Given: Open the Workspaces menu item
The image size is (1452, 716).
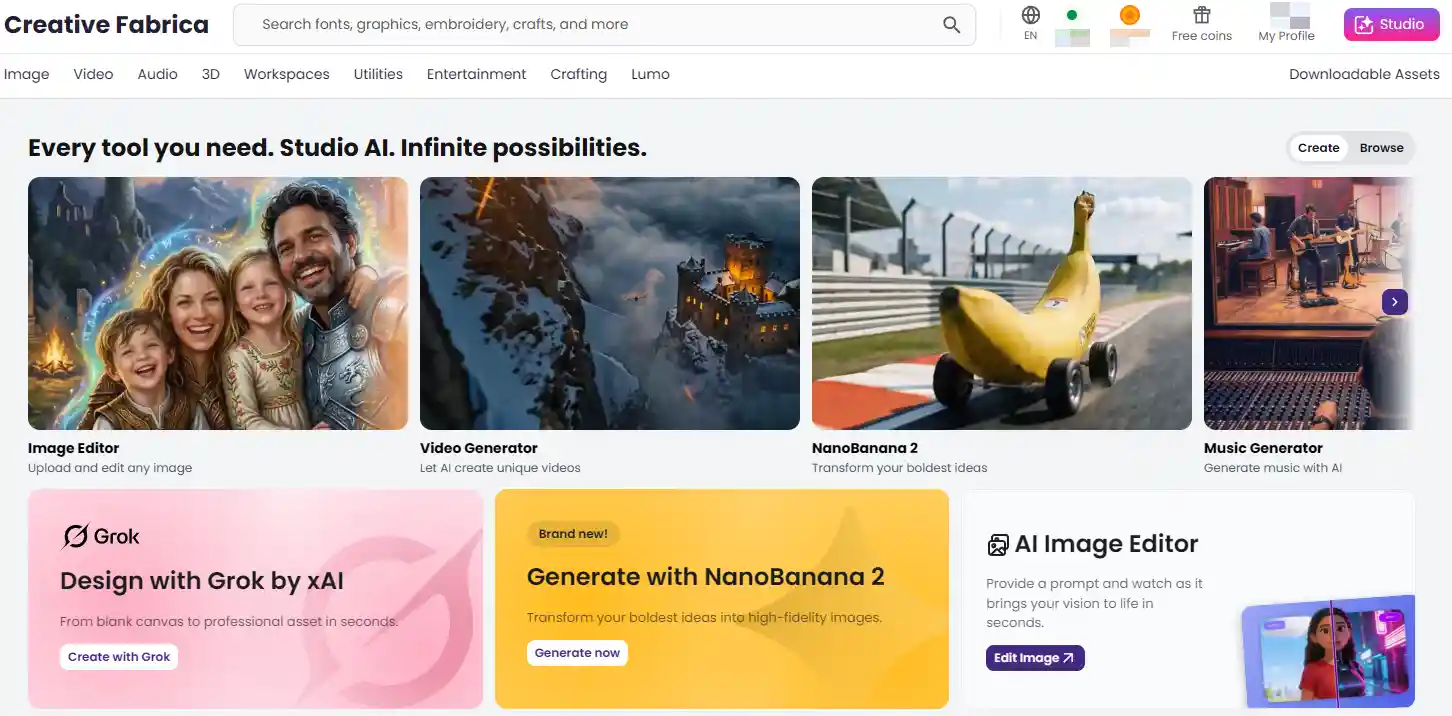Looking at the screenshot, I should pos(286,74).
